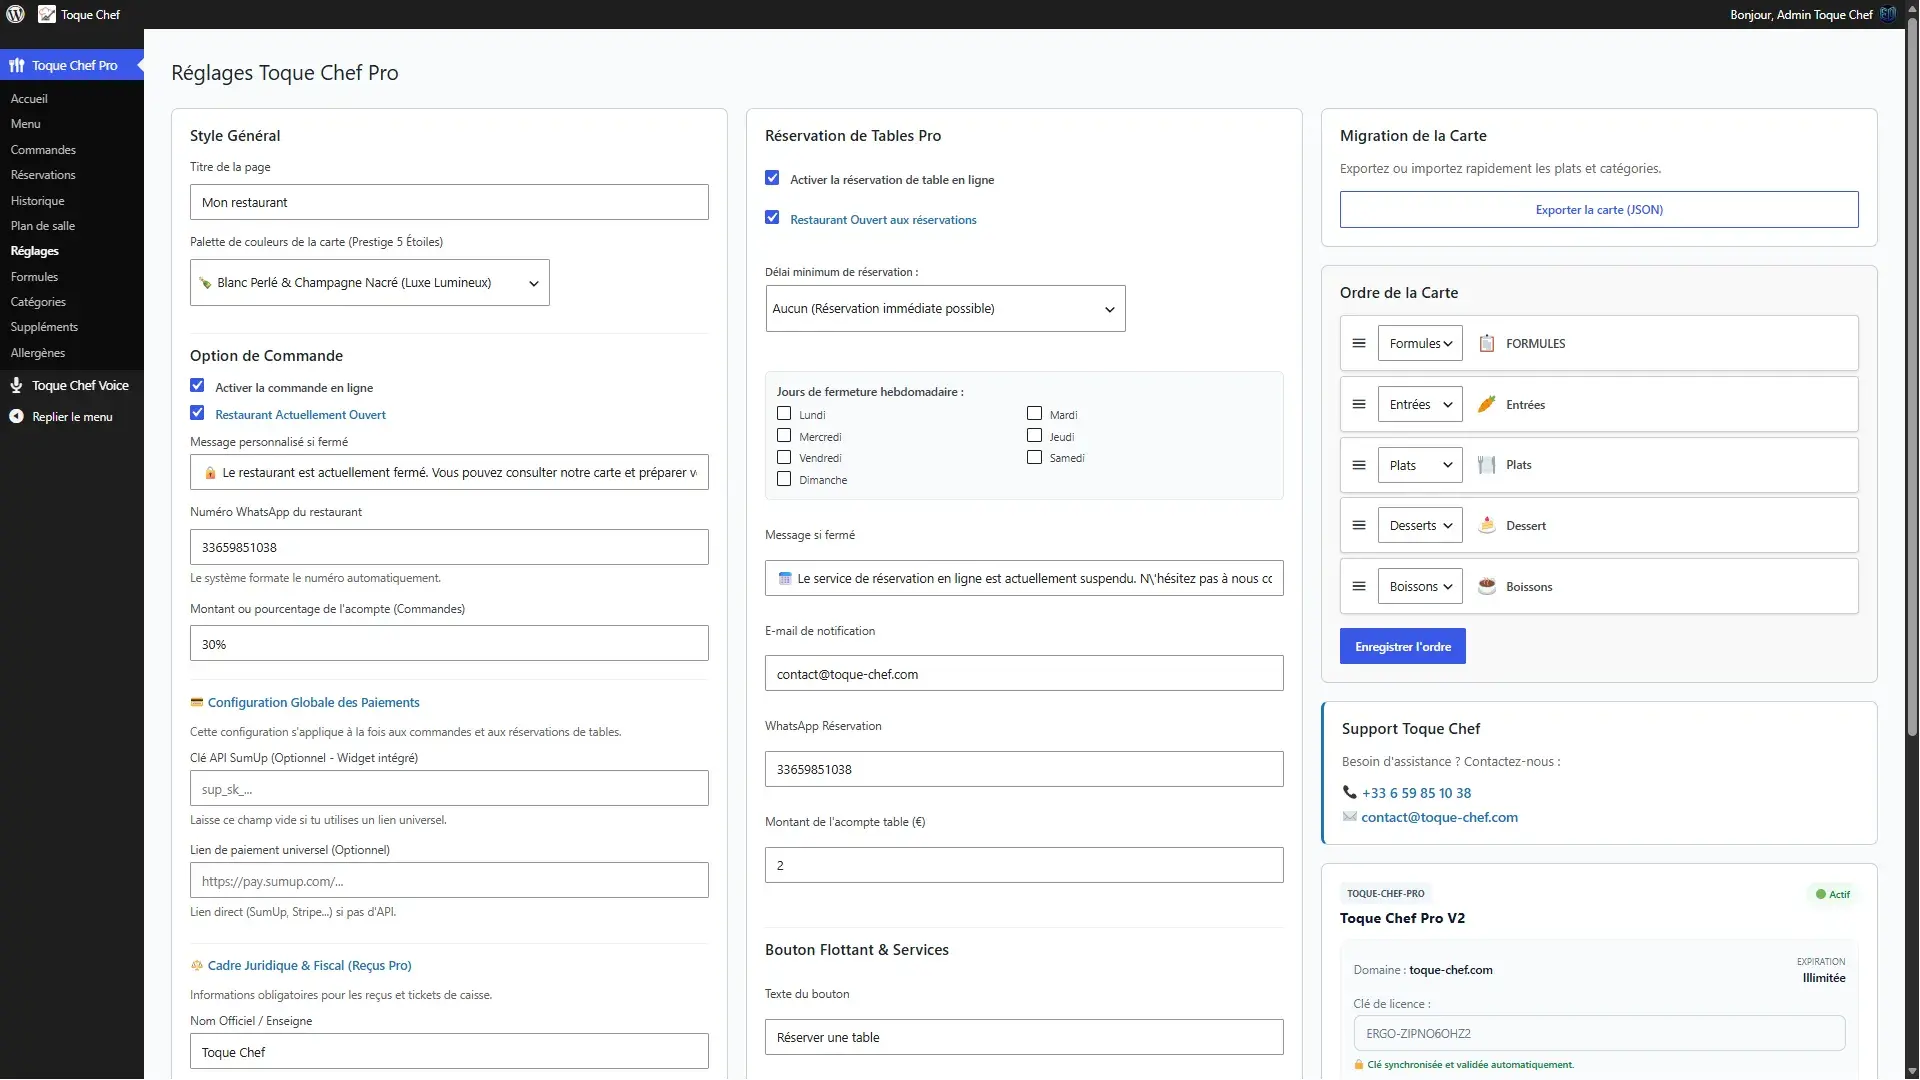1920x1080 pixels.
Task: Click the Toque Chef site icon in admin bar
Action: (x=47, y=14)
